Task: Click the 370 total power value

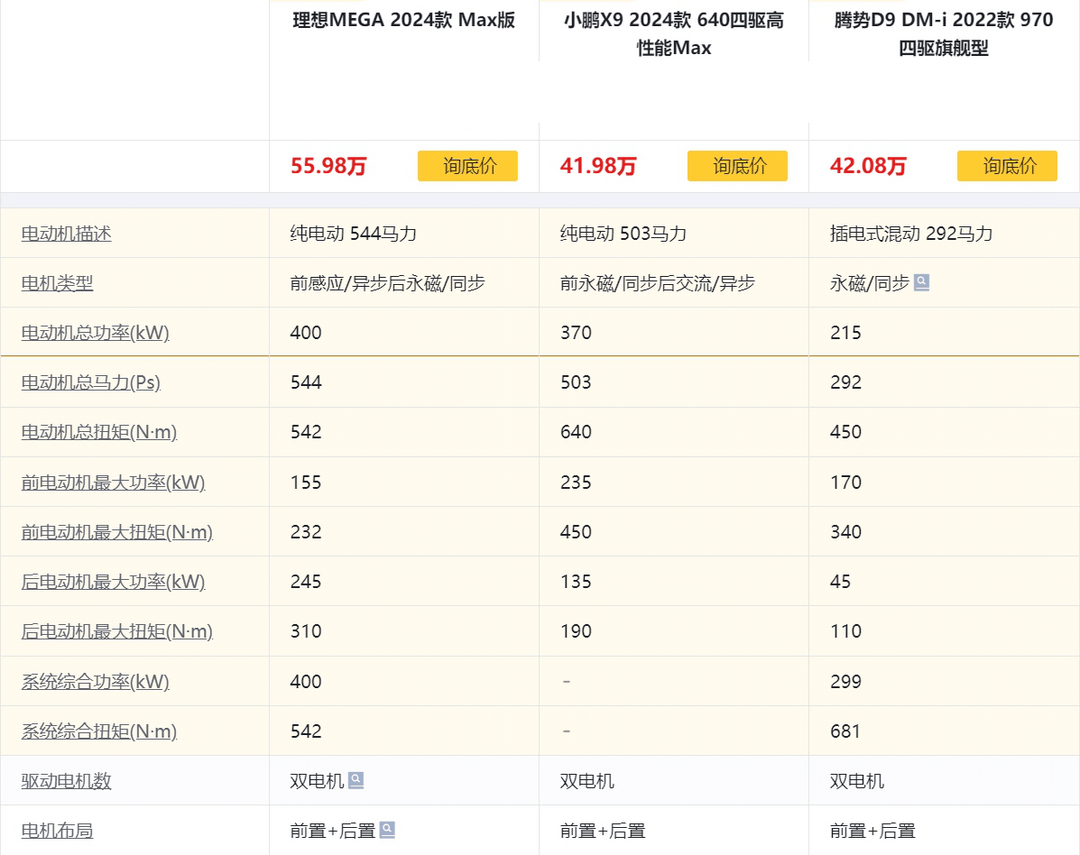Action: (576, 333)
